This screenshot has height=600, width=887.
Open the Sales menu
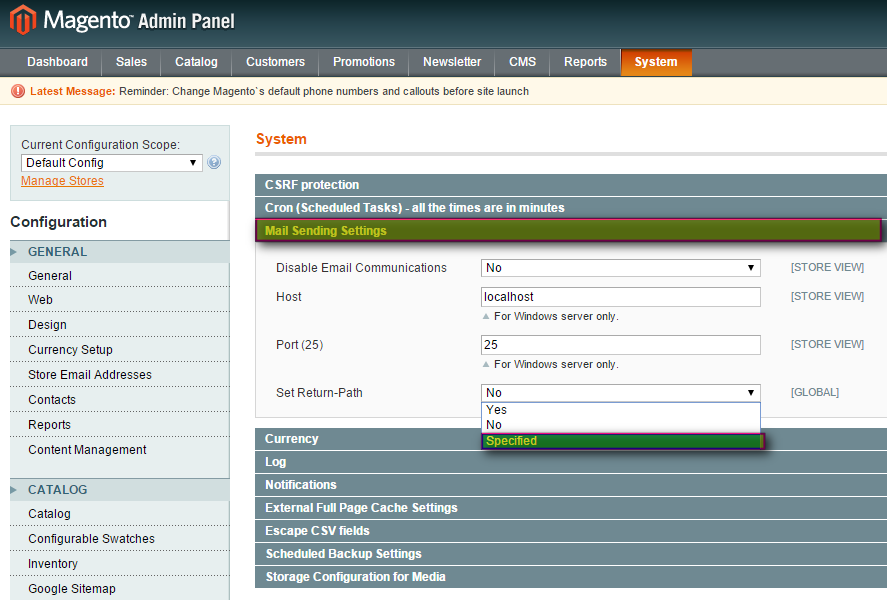131,62
